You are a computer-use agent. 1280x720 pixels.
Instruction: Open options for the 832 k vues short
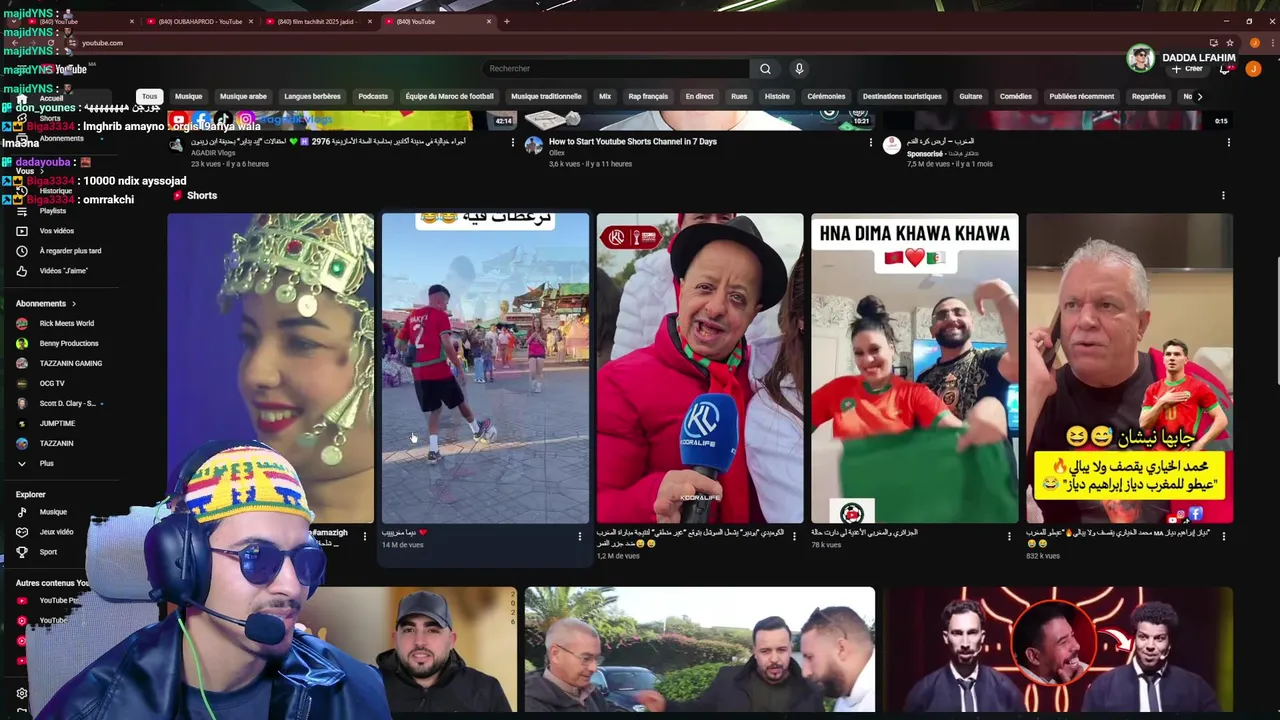click(1225, 536)
